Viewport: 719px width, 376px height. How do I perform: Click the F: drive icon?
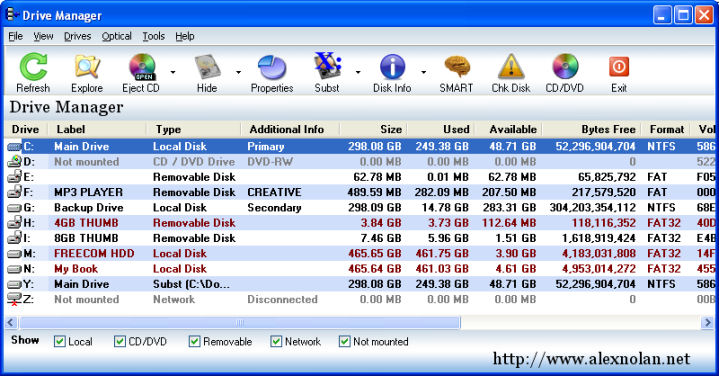pos(14,192)
